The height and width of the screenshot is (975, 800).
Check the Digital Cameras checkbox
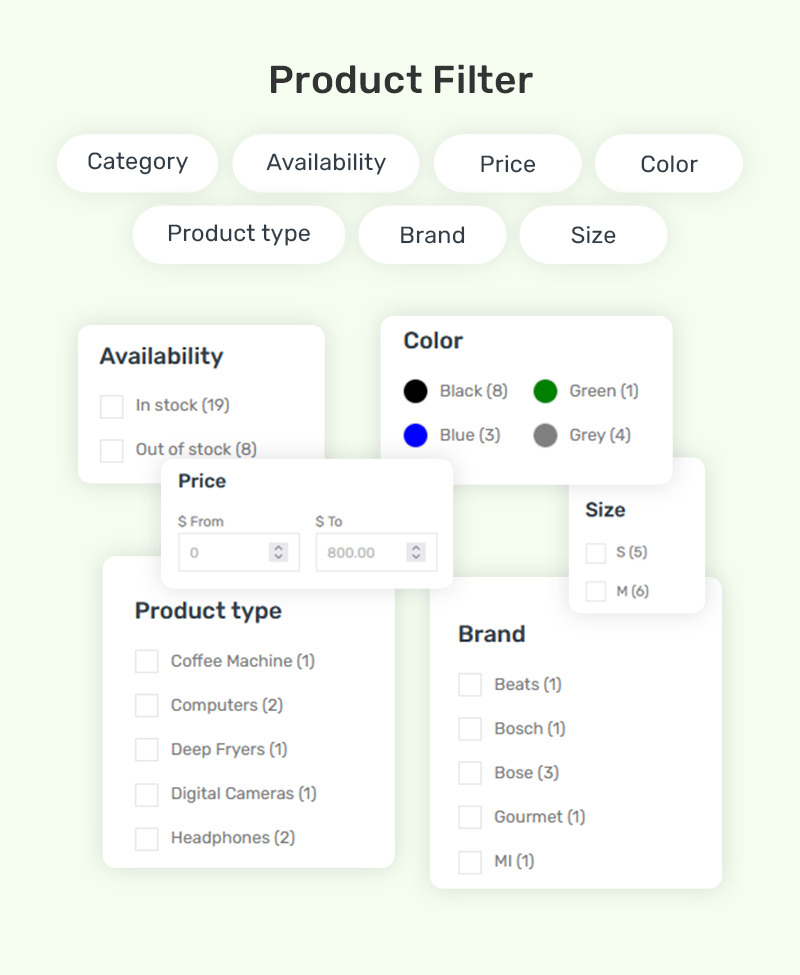(x=147, y=795)
